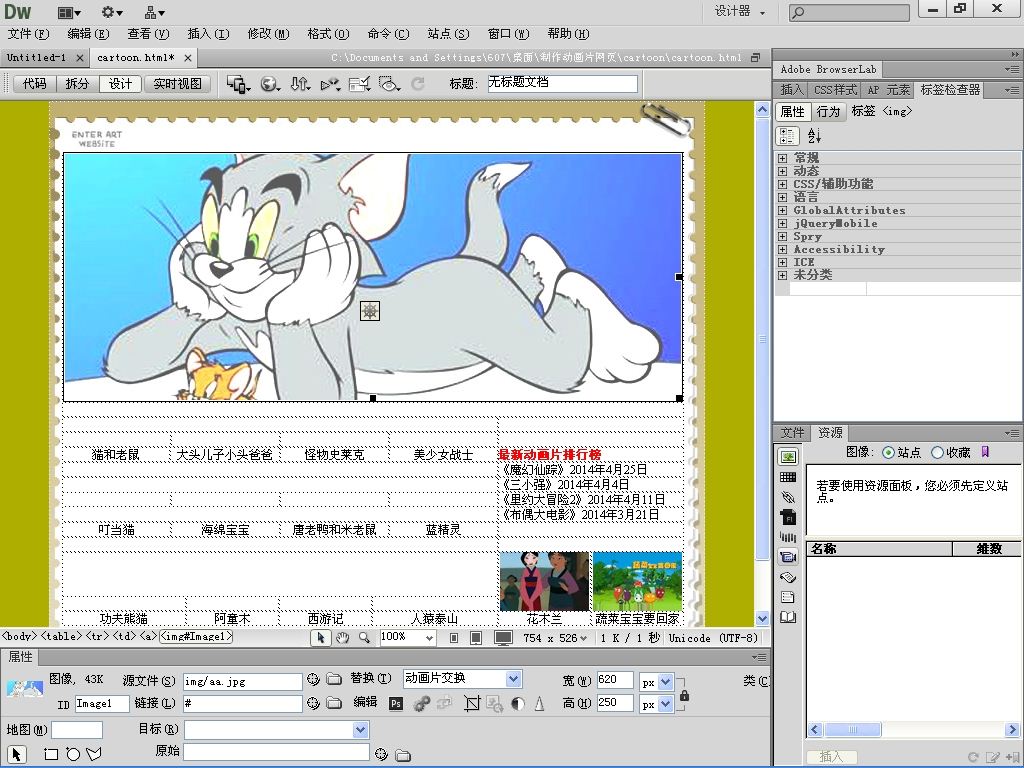
Task: Toggle 实时视图 live view
Action: [x=178, y=84]
